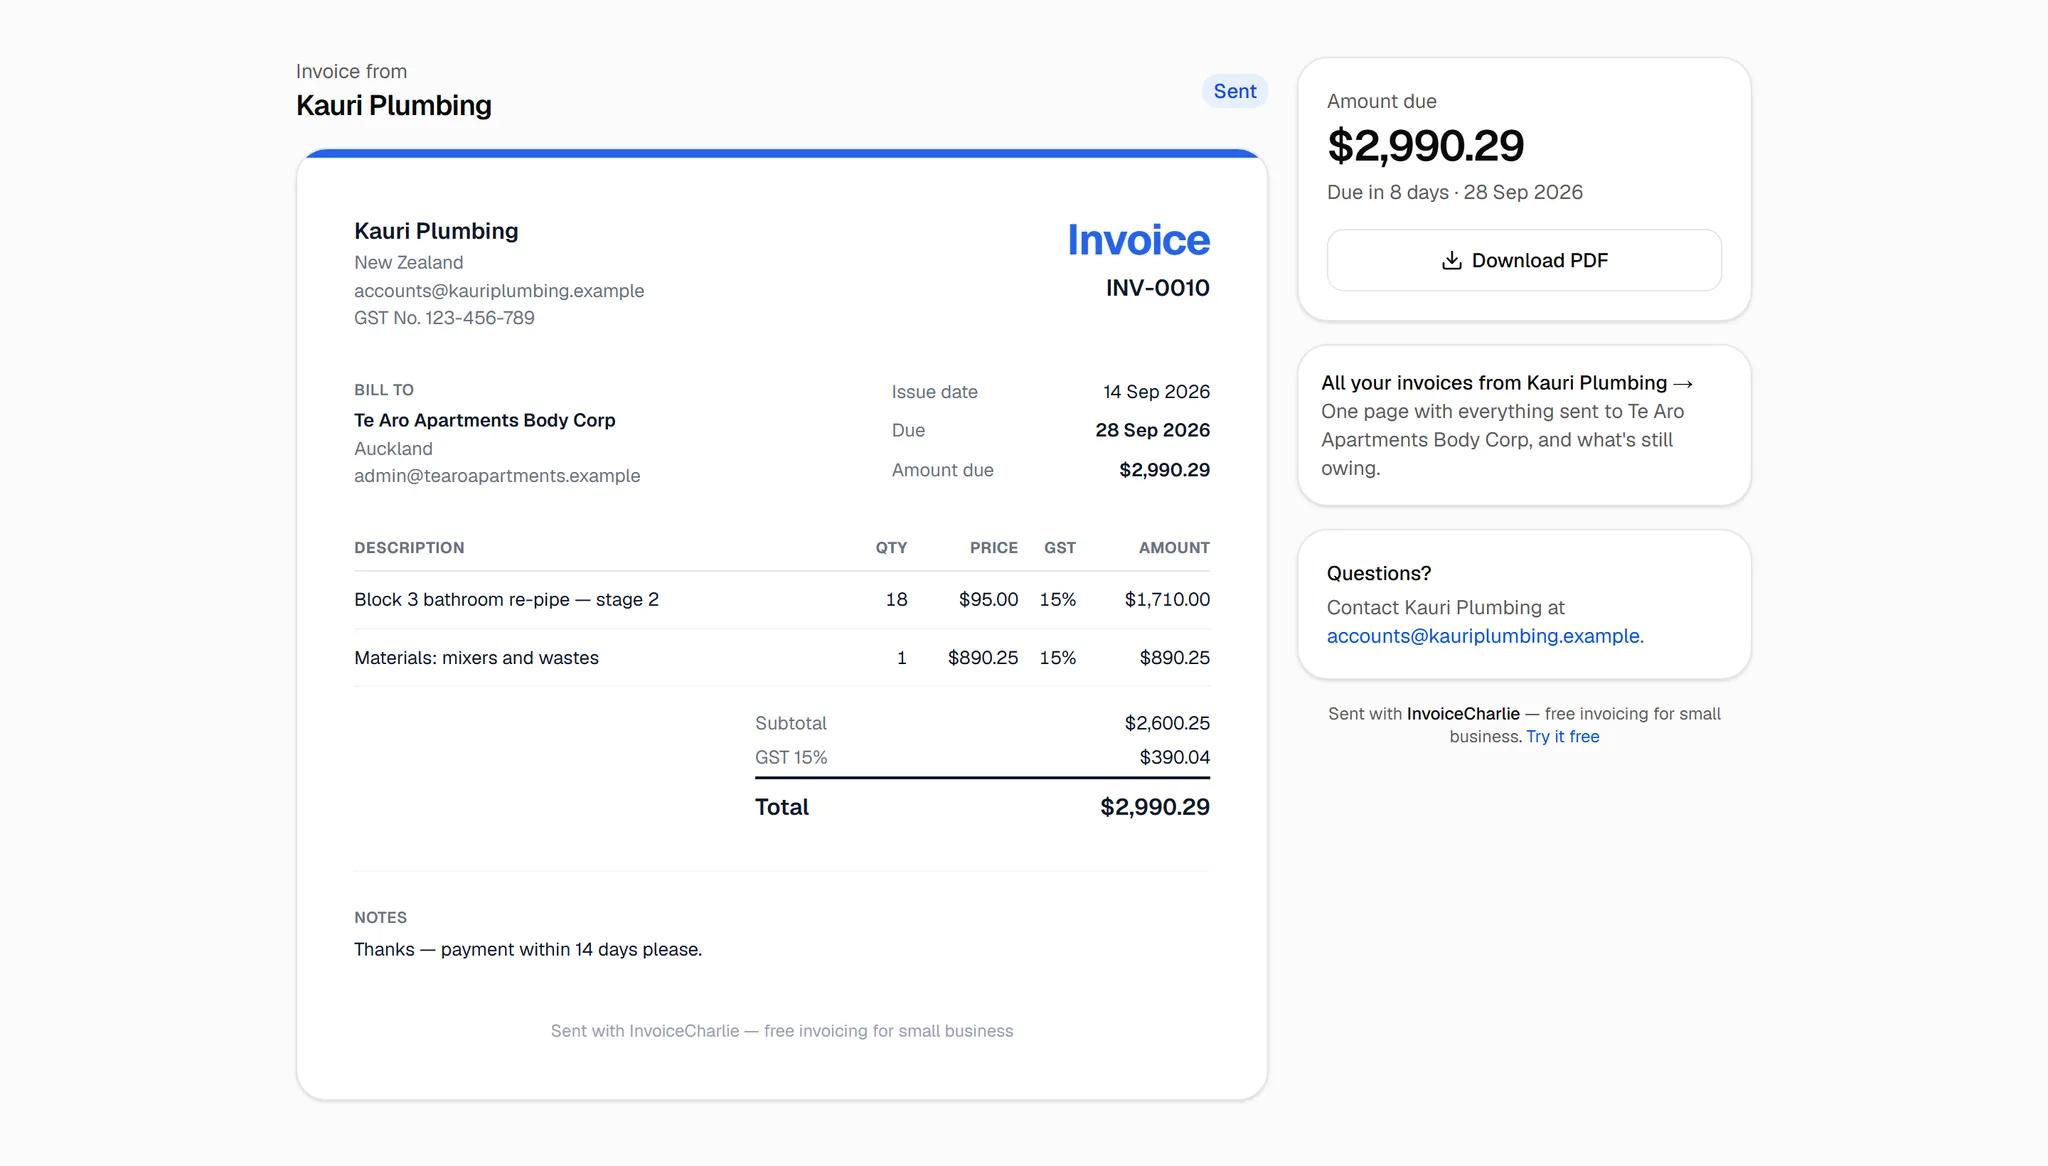The width and height of the screenshot is (2048, 1166).
Task: Click the Auckland address line
Action: click(393, 449)
